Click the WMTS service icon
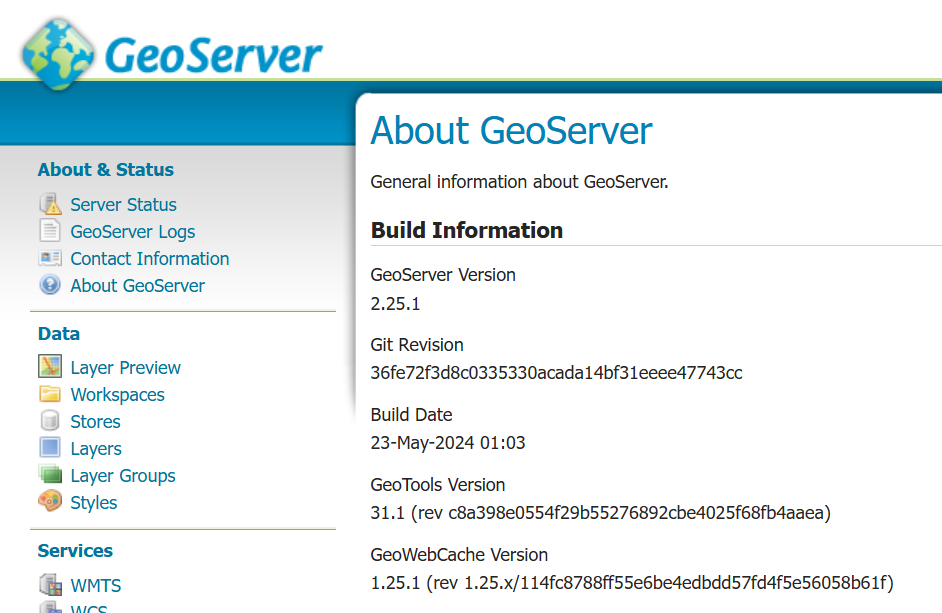 coord(50,585)
